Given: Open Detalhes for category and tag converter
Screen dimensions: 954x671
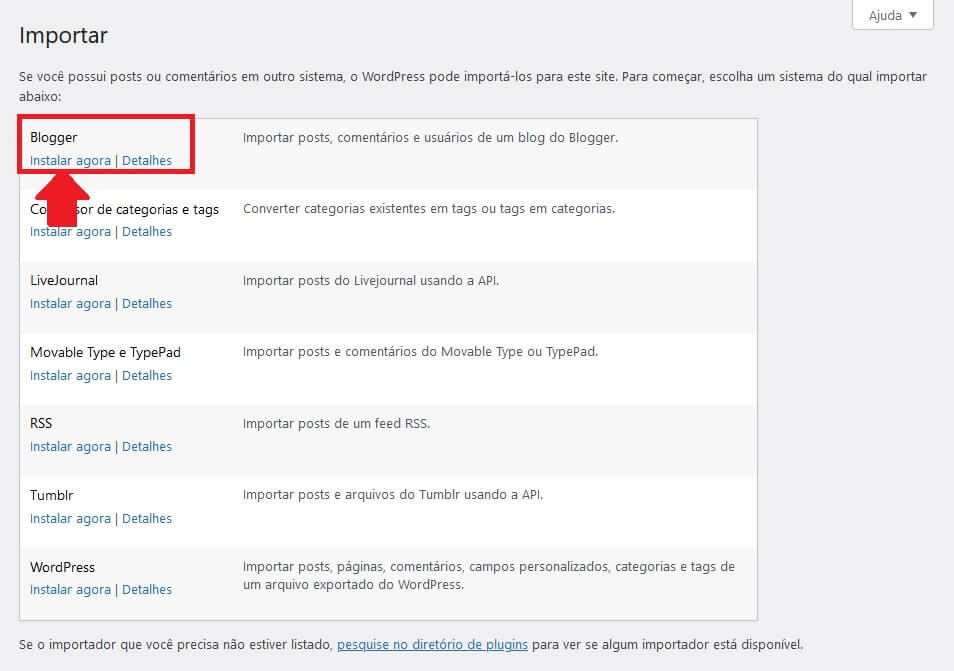Looking at the screenshot, I should point(147,232).
